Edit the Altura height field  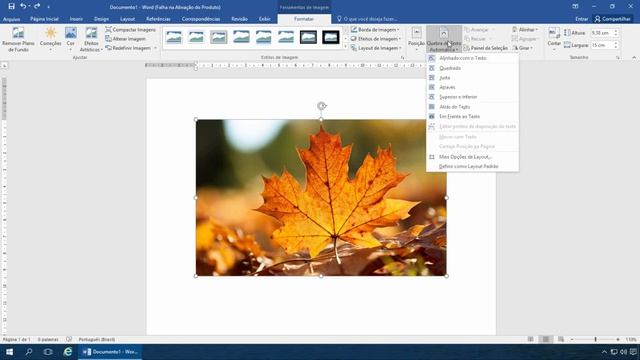601,33
